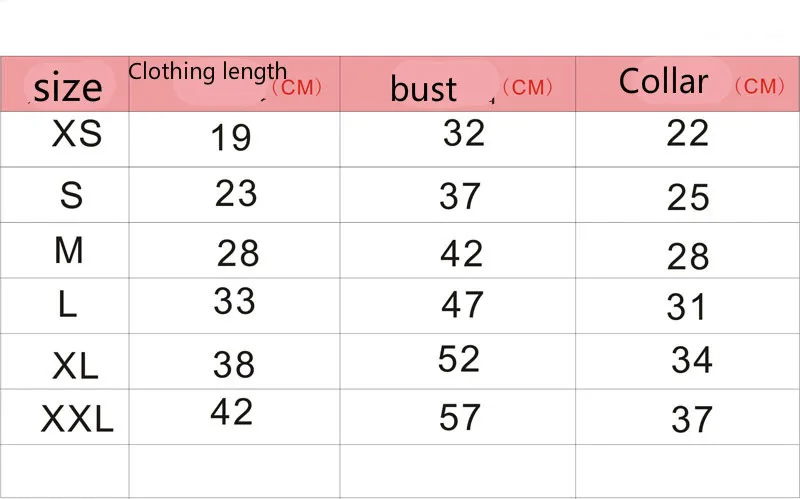This screenshot has height=499, width=800.
Task: Click the XL size row label
Action: tap(75, 366)
